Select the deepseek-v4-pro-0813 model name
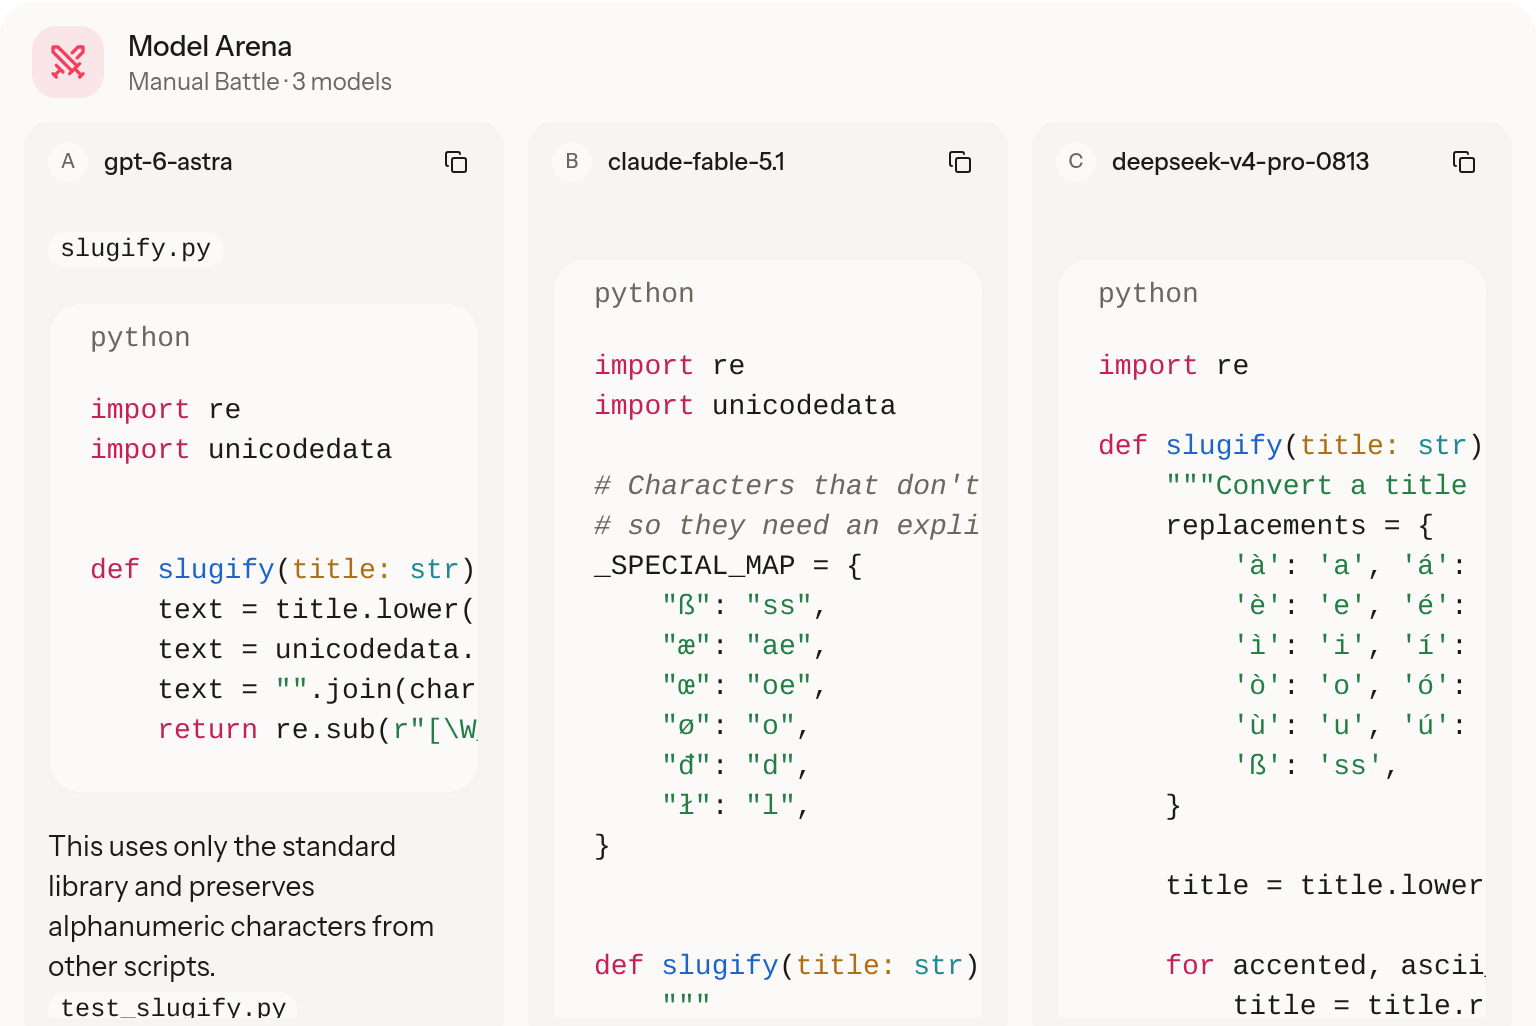Screen dimensions: 1536x1026 pyautogui.click(x=1240, y=162)
